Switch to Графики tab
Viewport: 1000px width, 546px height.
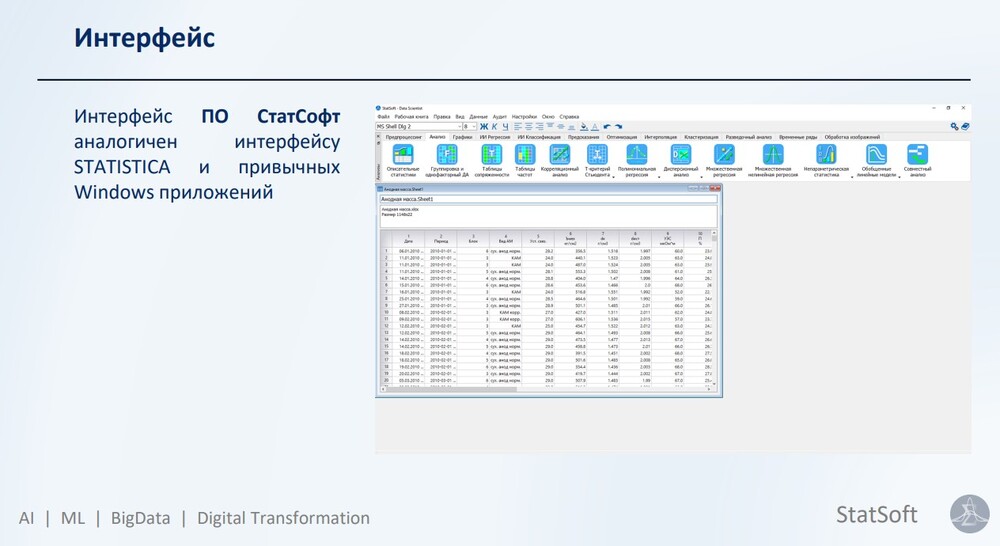click(x=462, y=137)
